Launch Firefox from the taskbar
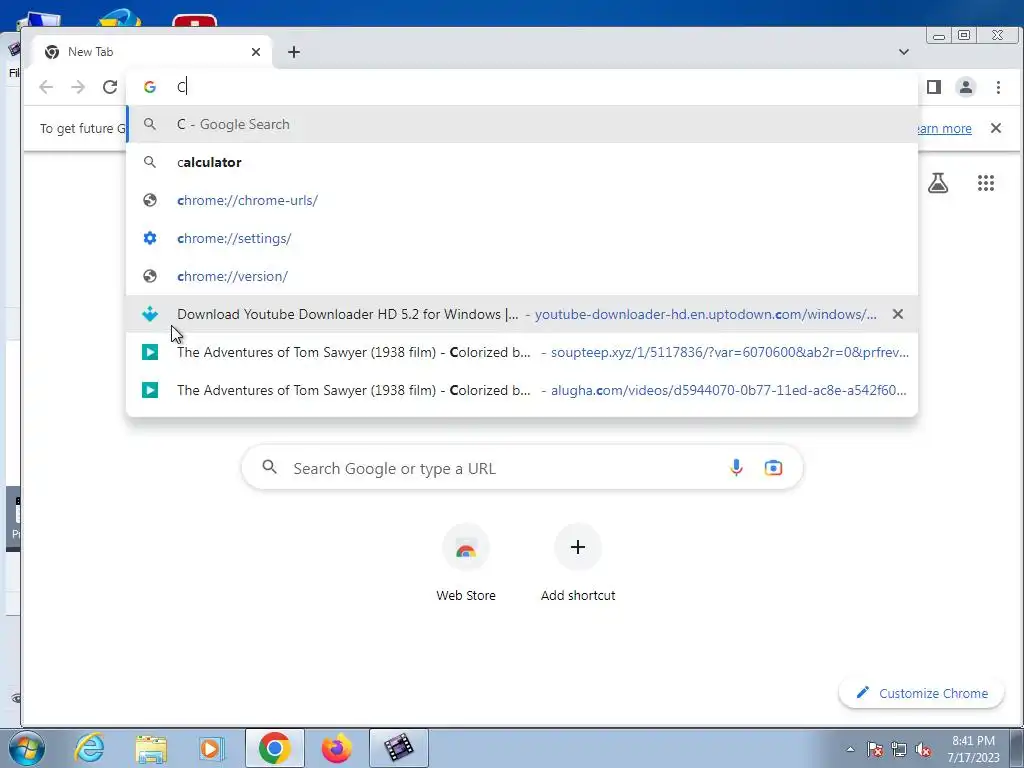 336,748
